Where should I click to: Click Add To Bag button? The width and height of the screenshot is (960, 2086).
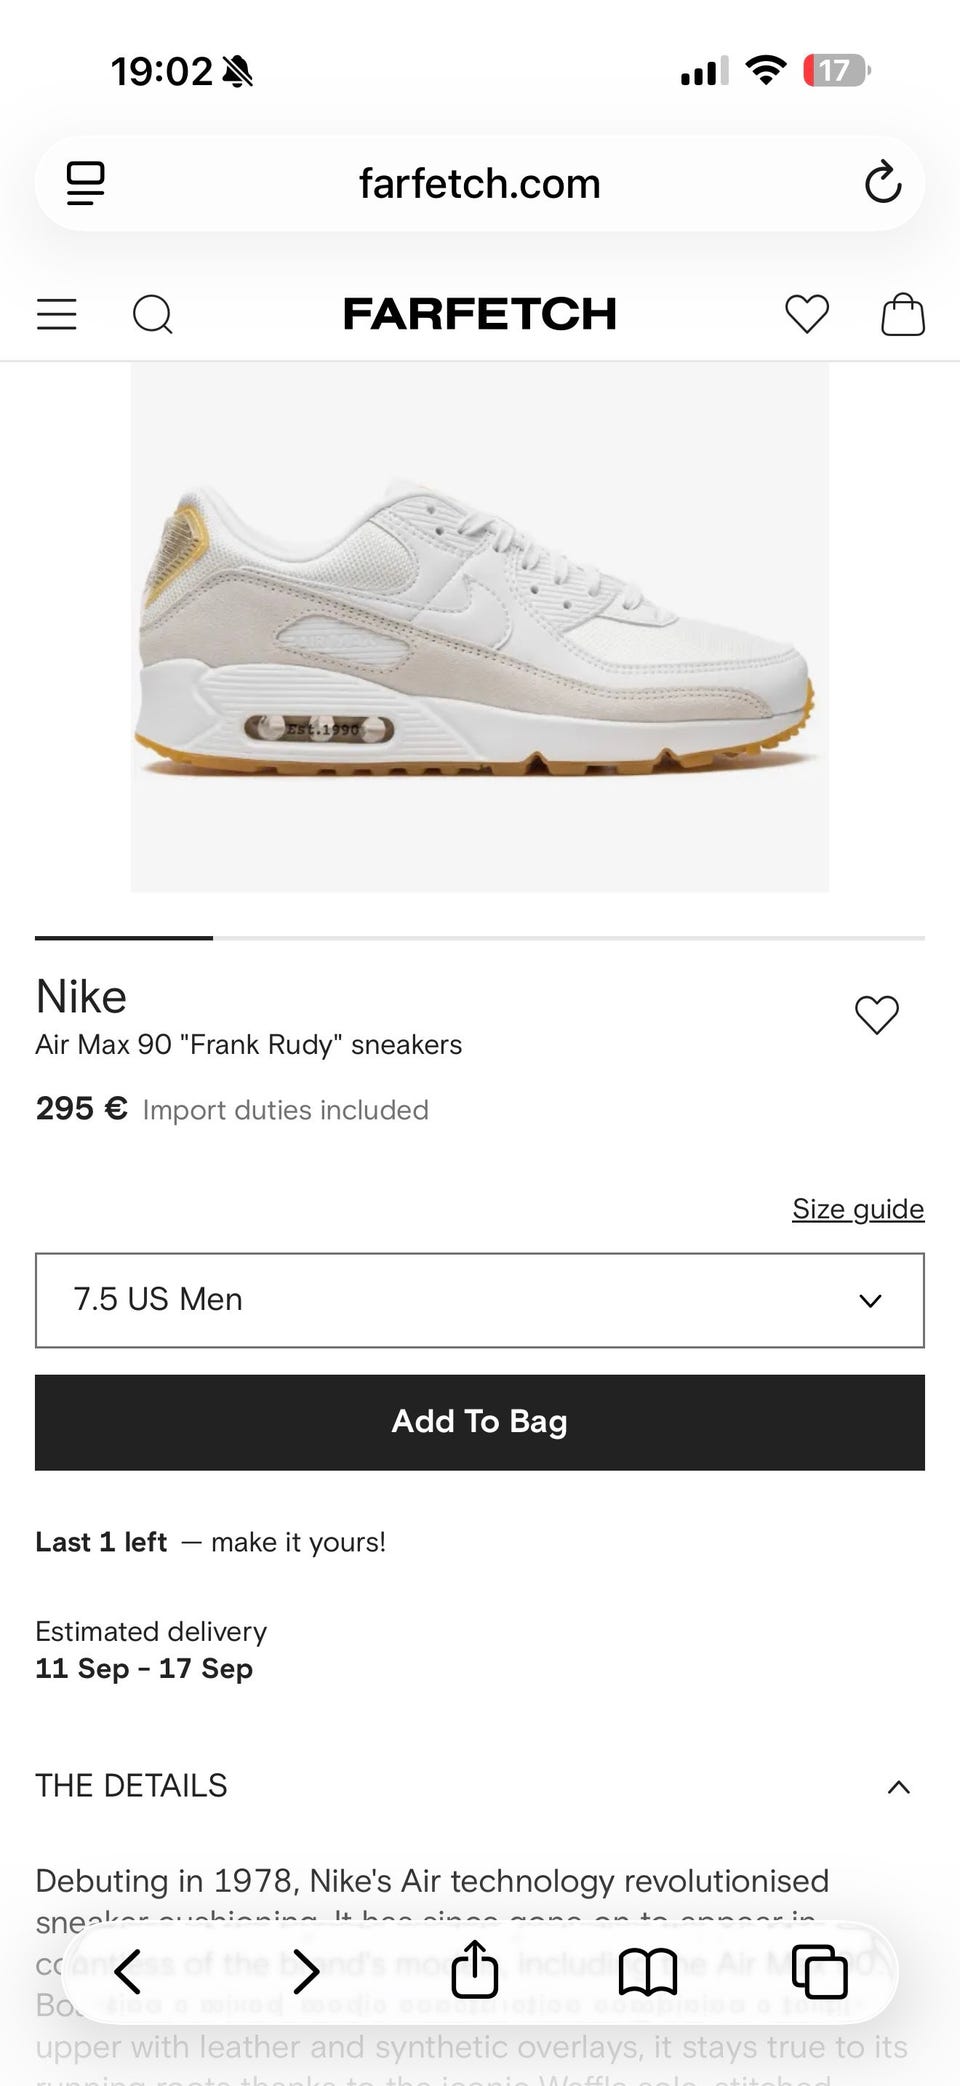[x=480, y=1422]
